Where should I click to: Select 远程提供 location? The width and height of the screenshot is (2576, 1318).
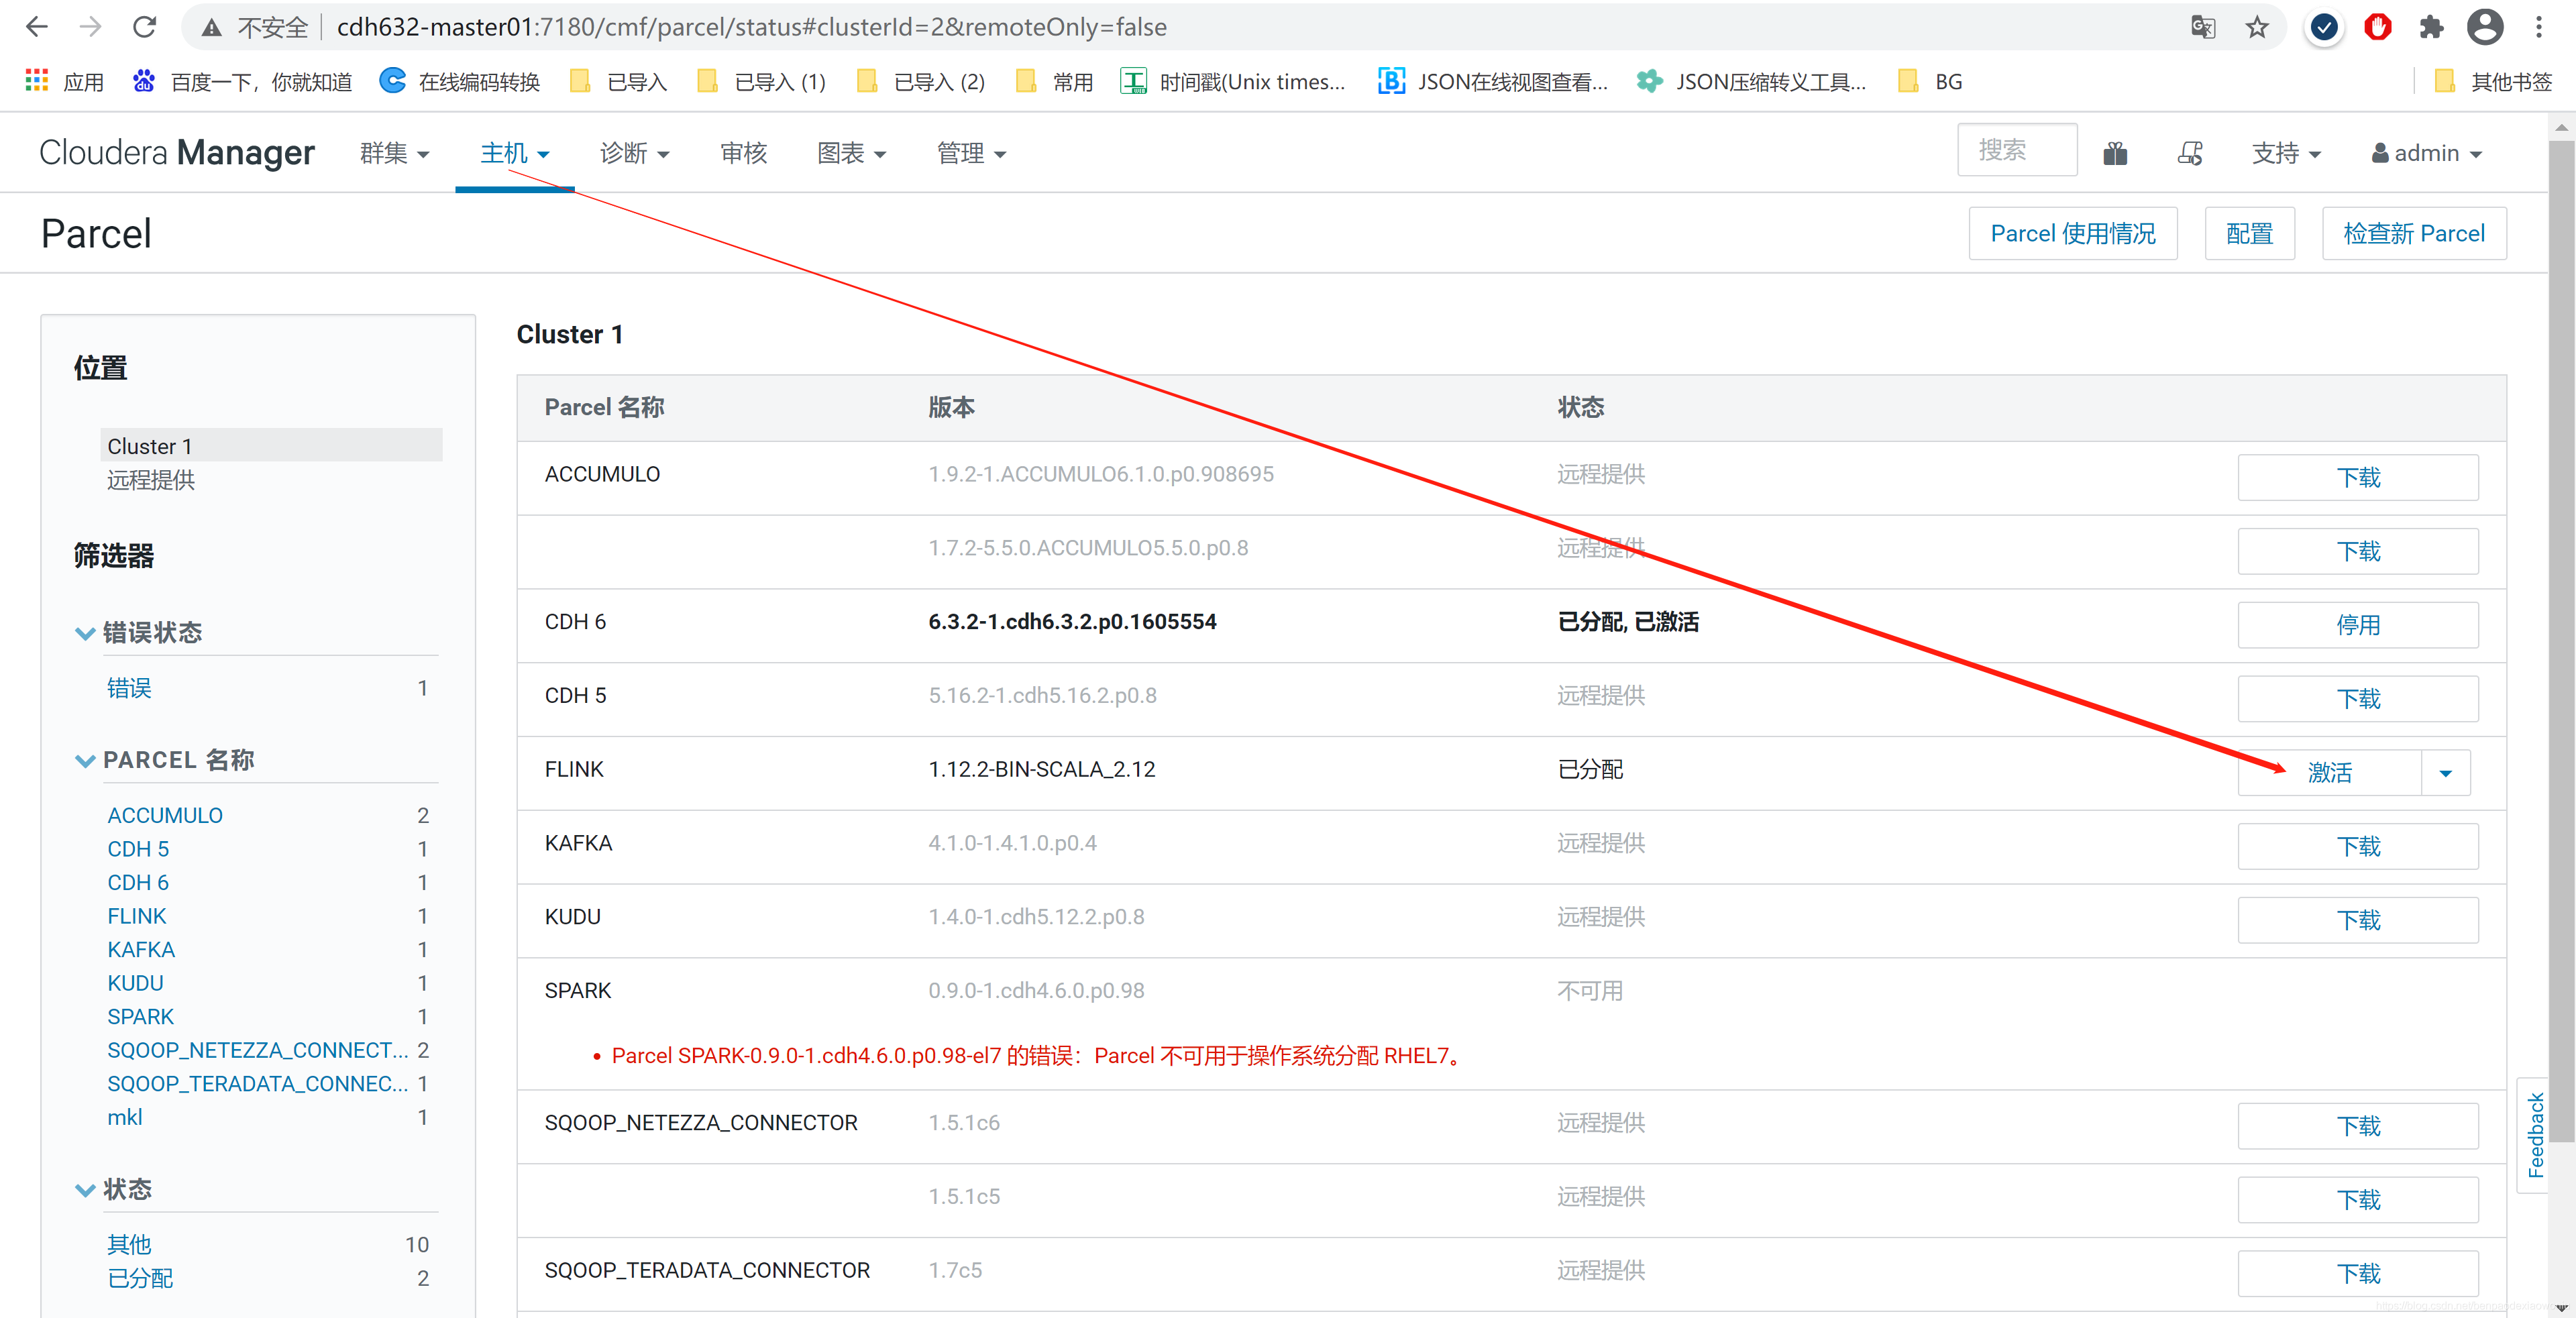tap(151, 480)
